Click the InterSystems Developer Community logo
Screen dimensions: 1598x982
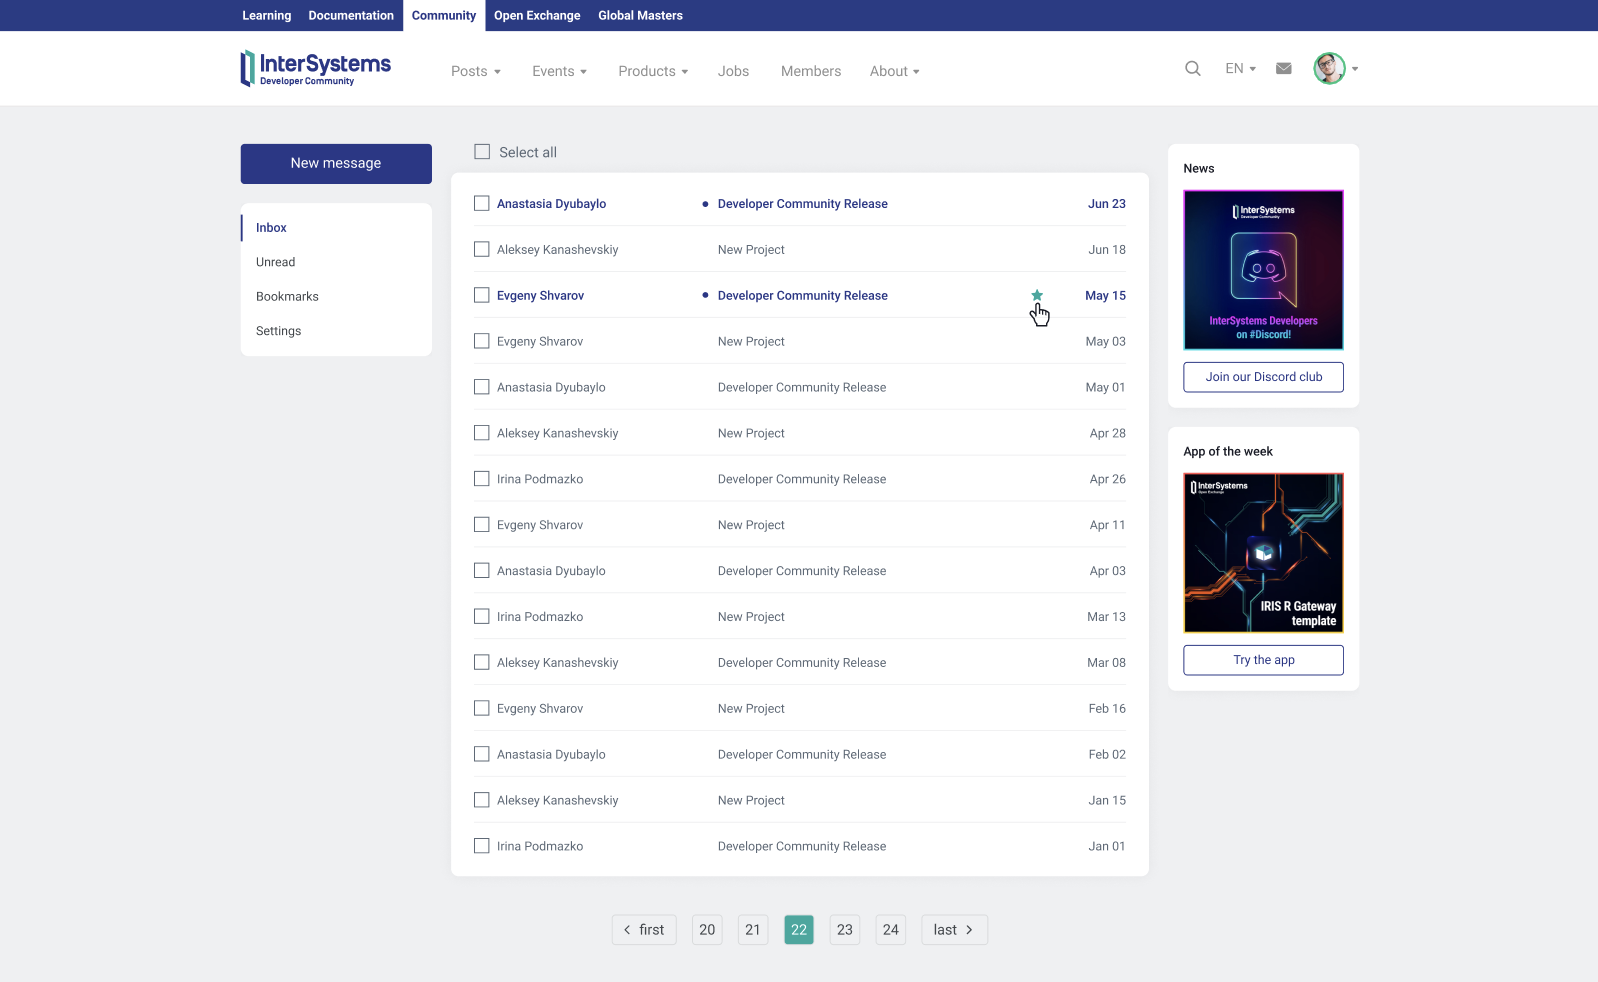coord(315,69)
